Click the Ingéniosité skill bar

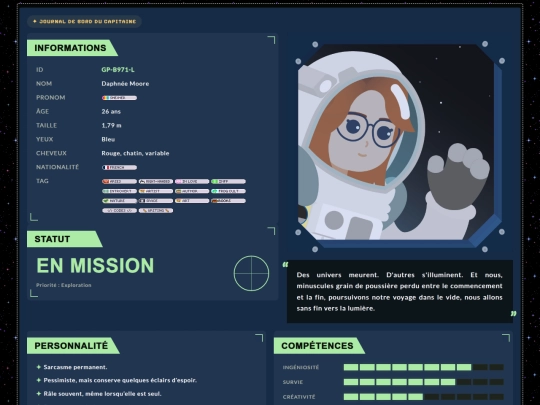click(x=424, y=367)
